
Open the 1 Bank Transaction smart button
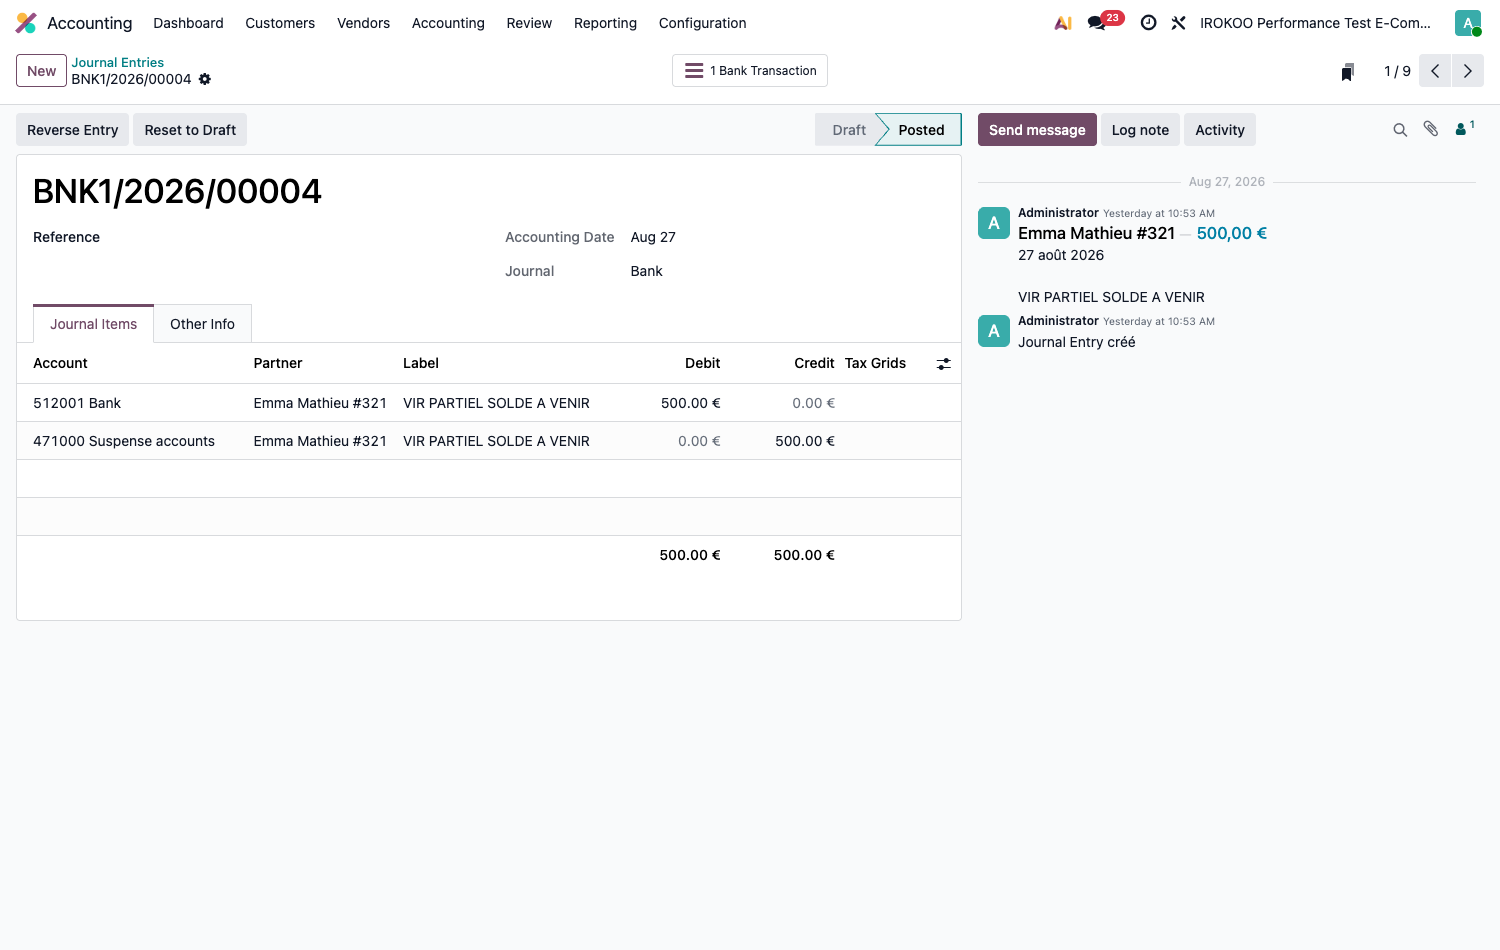(x=750, y=71)
